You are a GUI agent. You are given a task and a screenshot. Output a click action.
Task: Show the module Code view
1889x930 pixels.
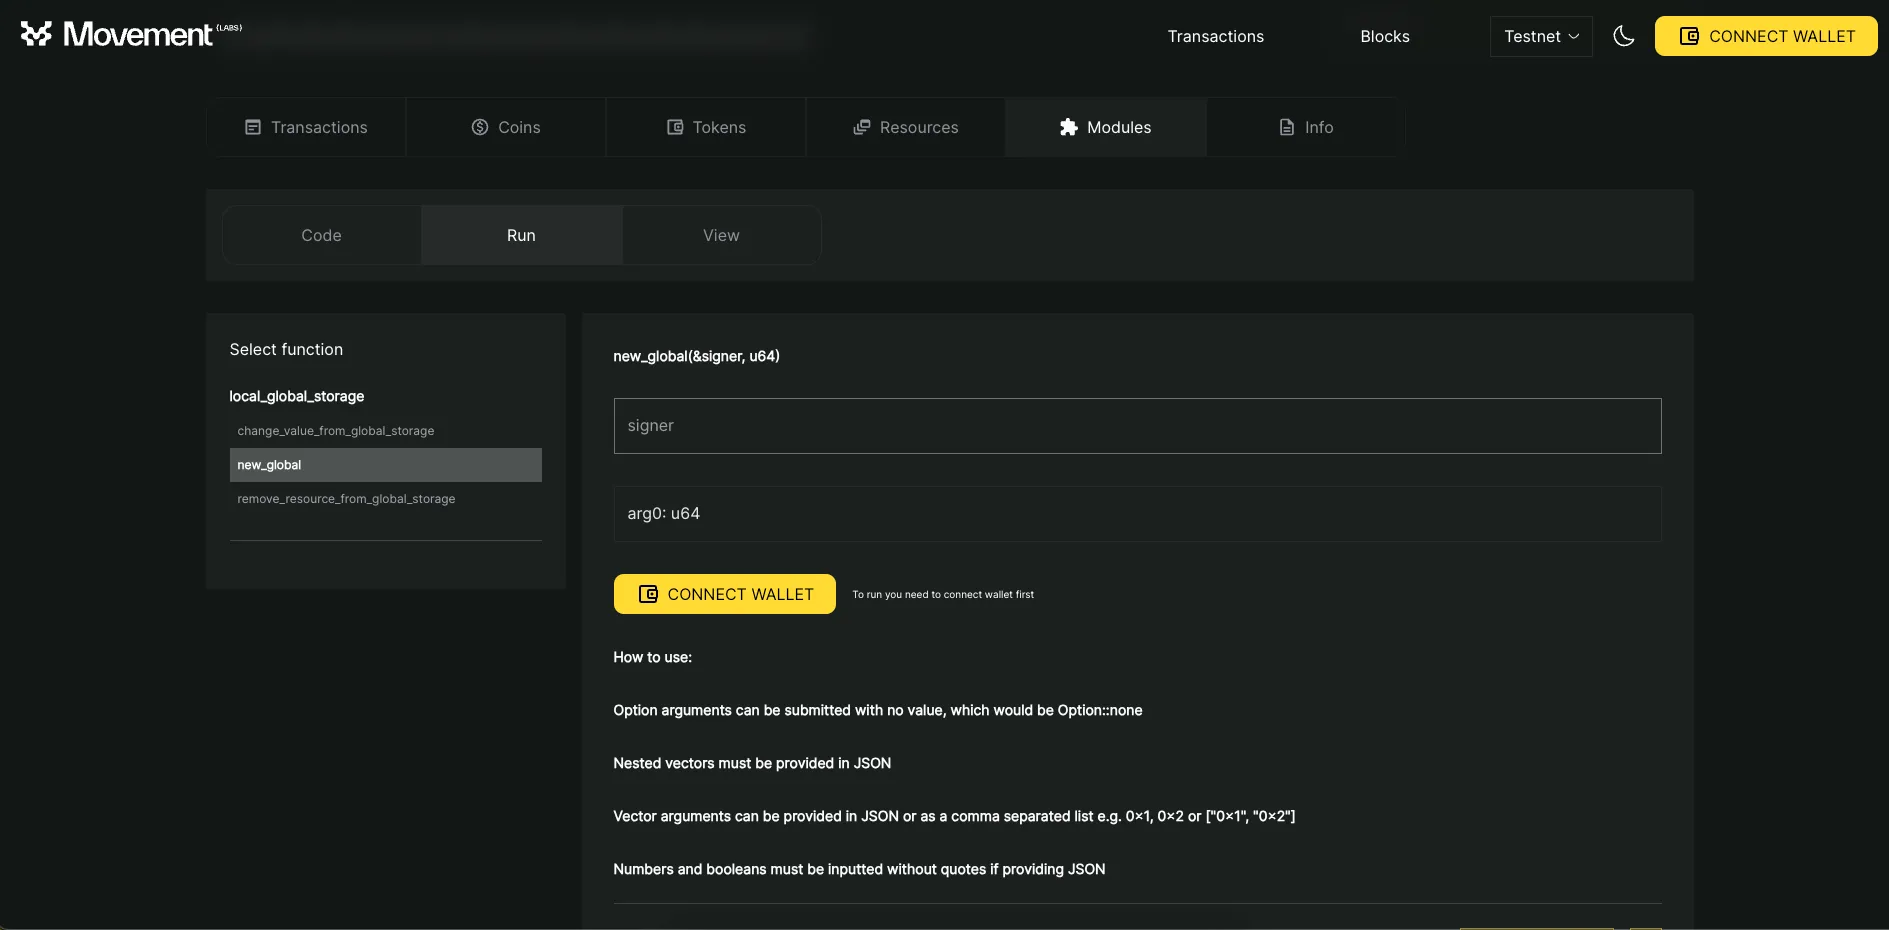[x=322, y=235]
